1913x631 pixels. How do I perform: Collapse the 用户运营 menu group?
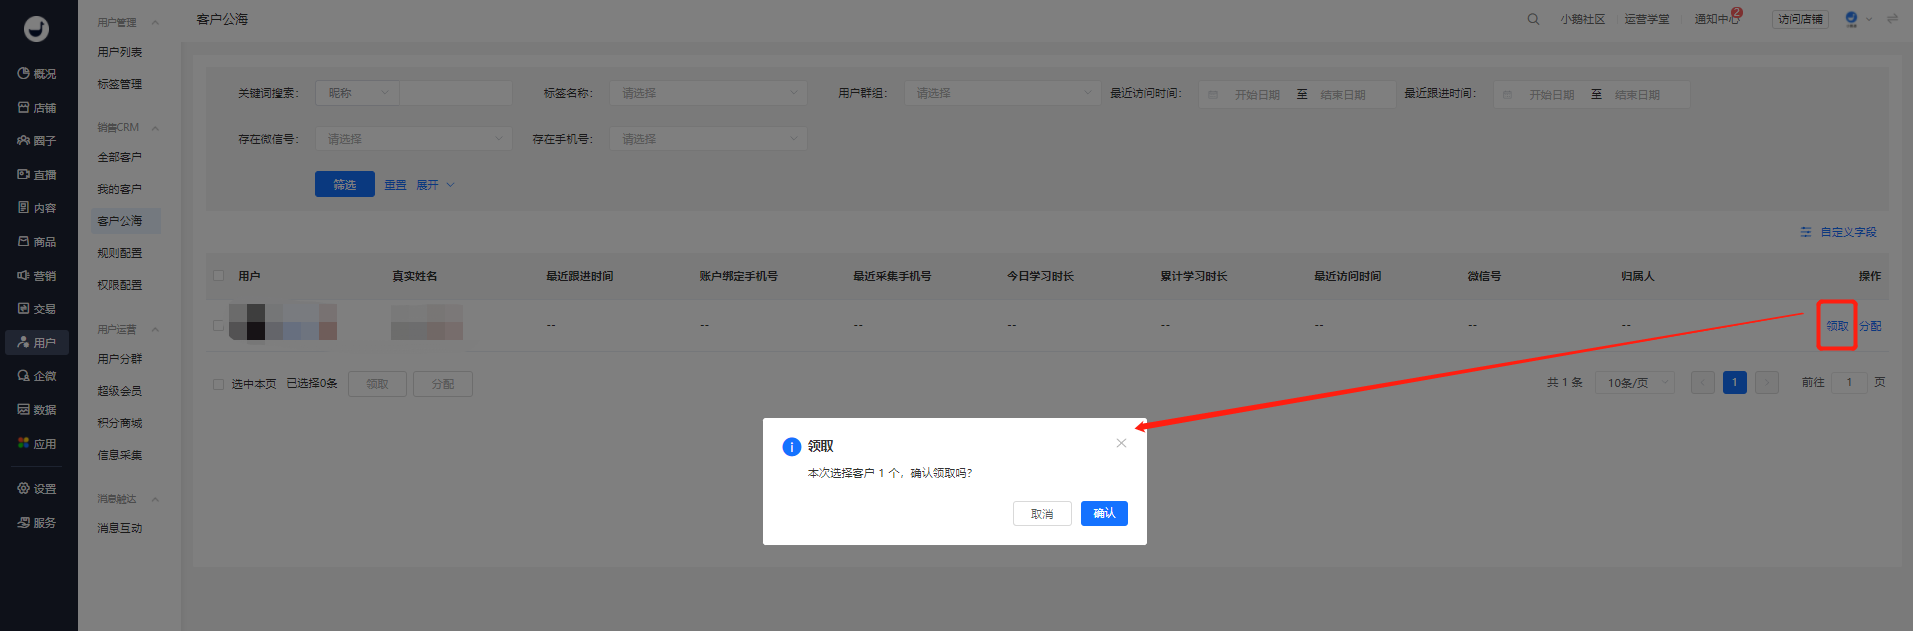pos(155,330)
